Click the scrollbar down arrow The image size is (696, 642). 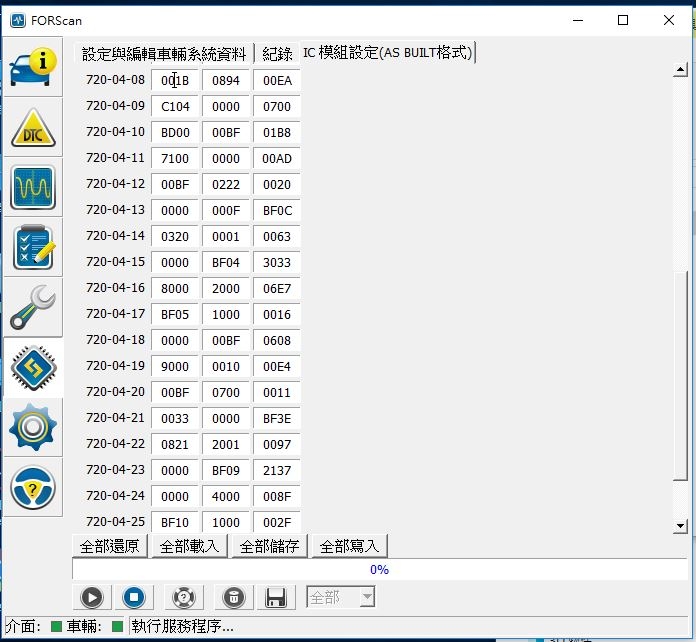(x=680, y=526)
